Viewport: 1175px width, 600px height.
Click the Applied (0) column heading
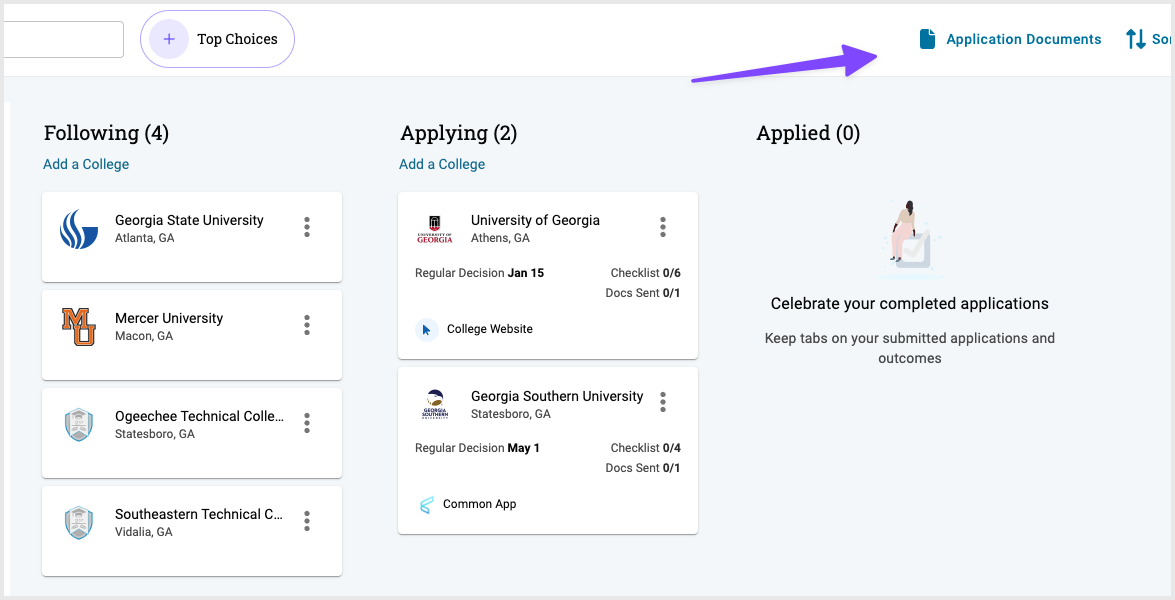[x=808, y=133]
